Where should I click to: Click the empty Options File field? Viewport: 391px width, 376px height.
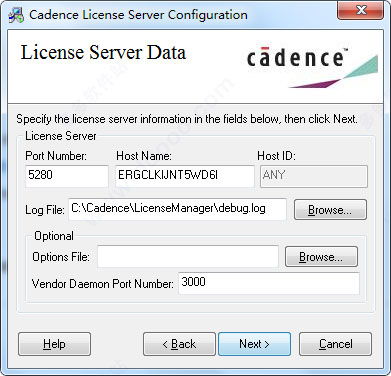click(188, 256)
